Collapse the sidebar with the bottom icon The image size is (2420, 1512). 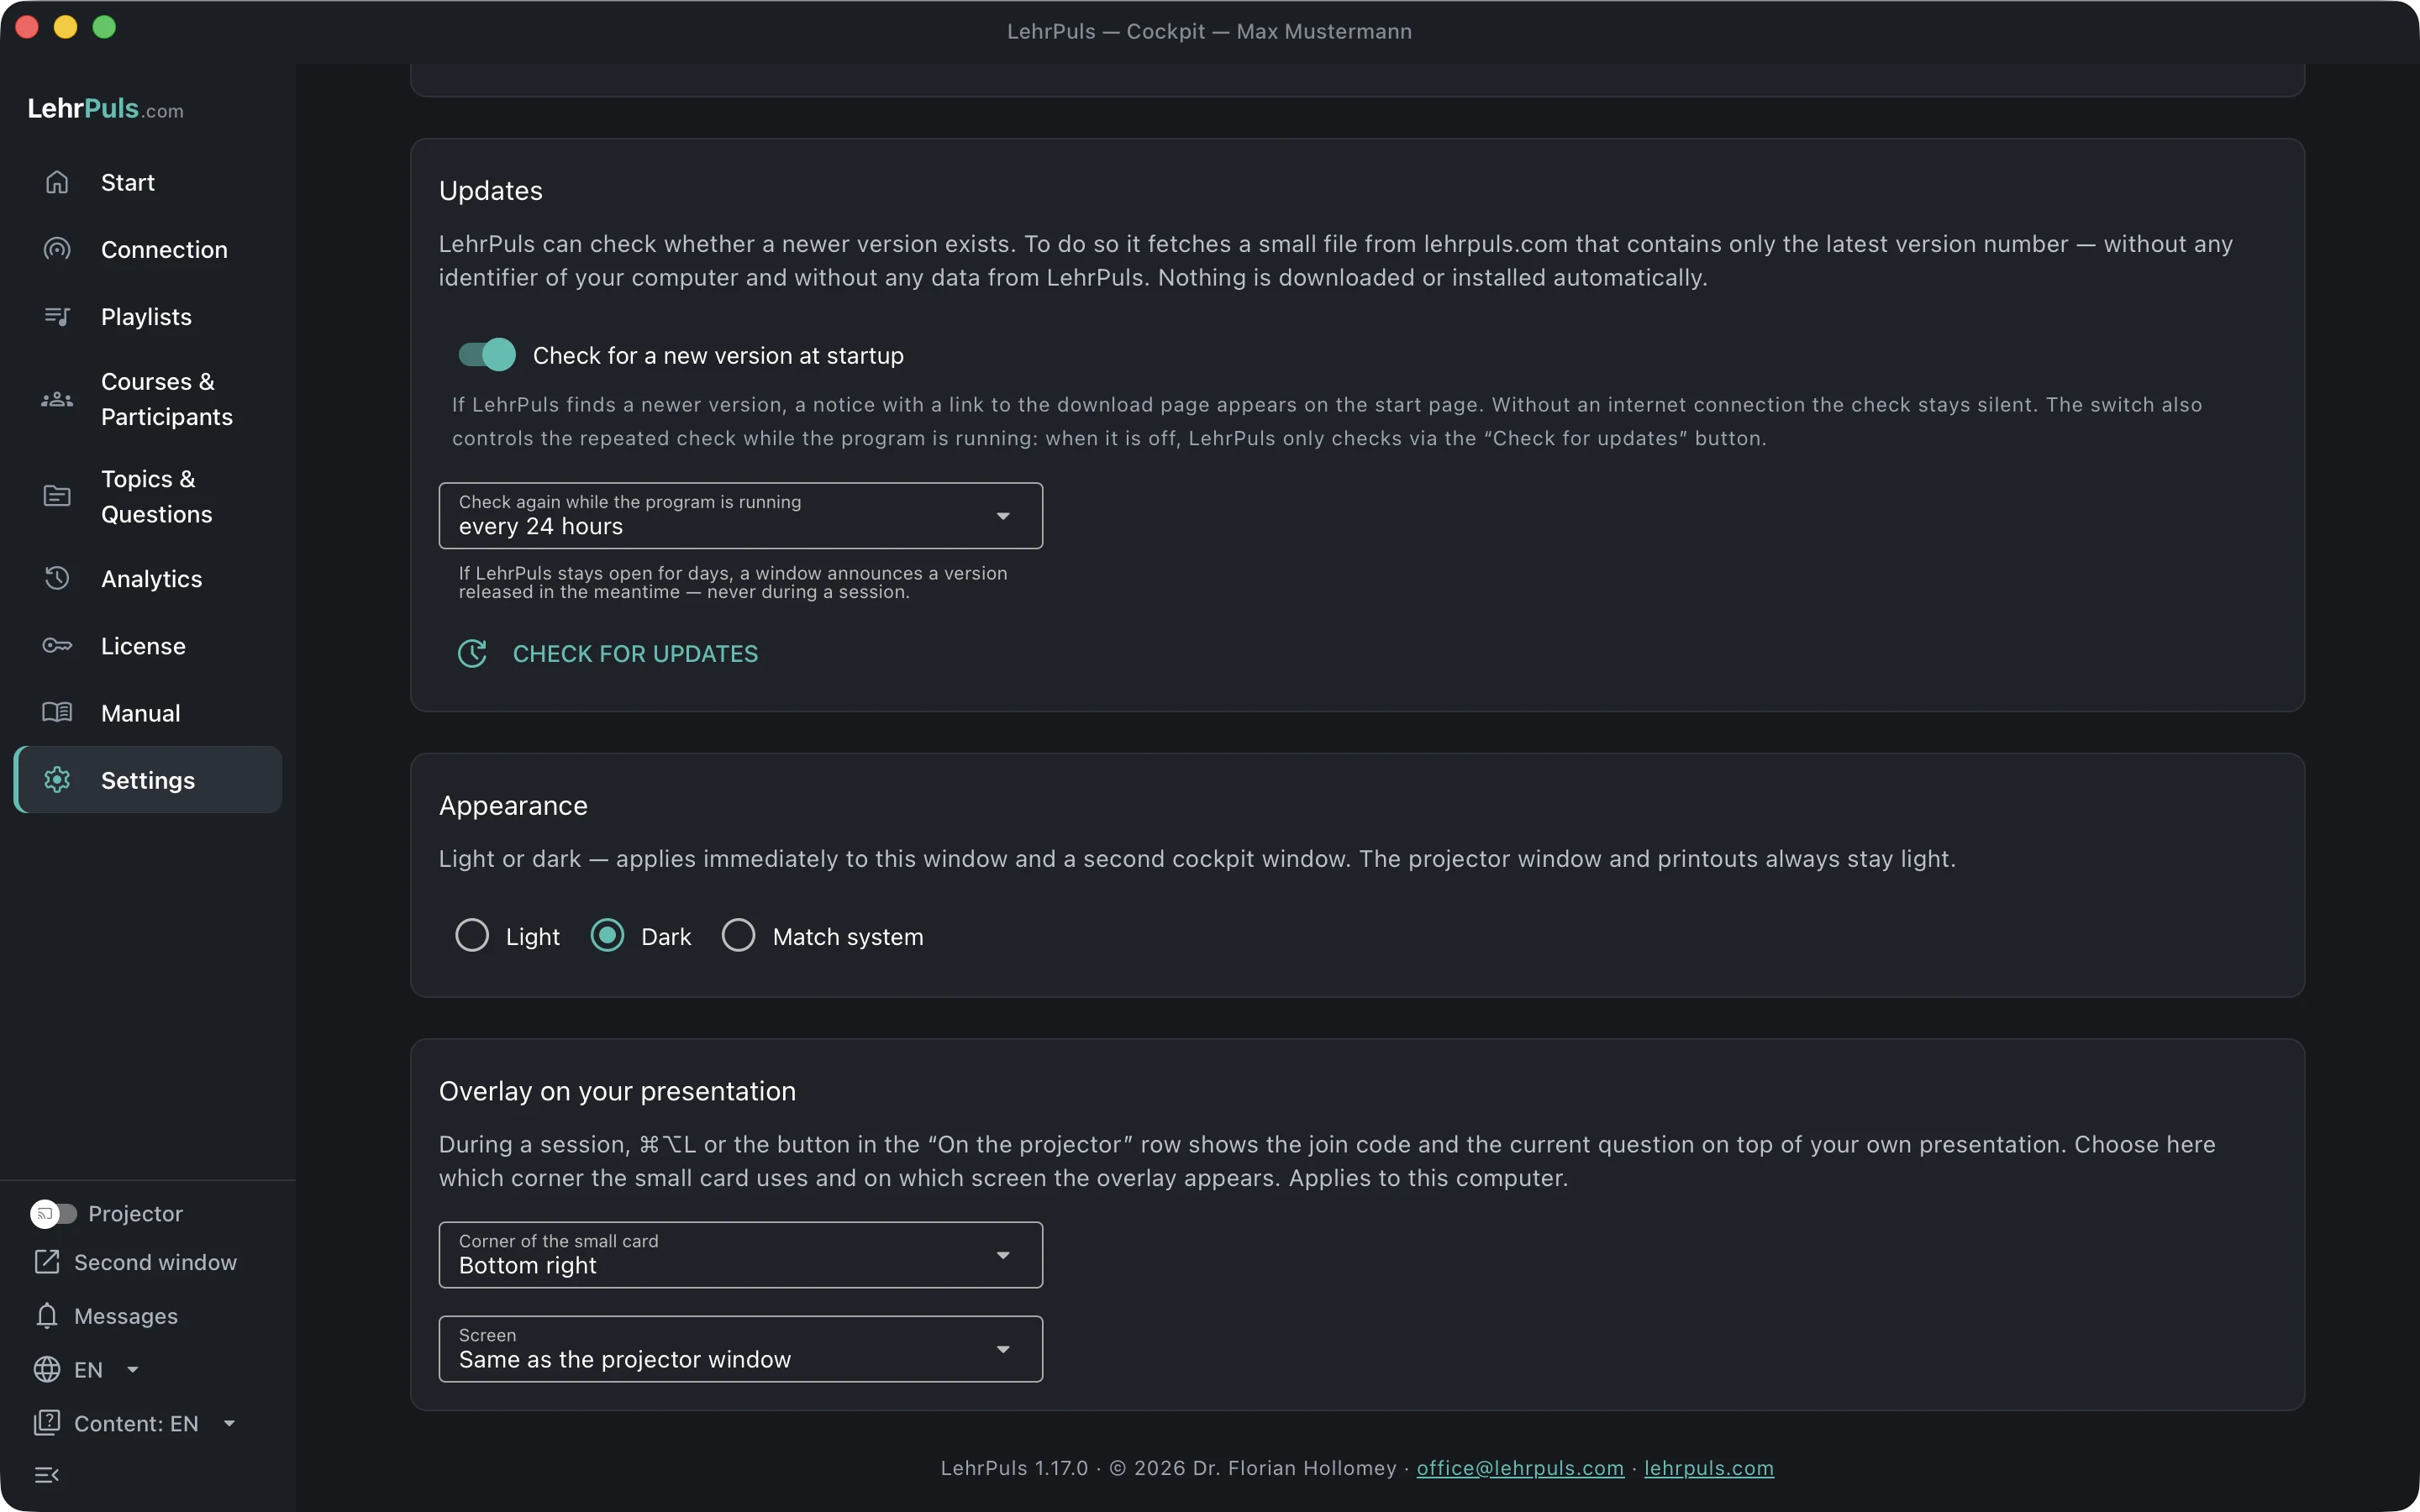tap(47, 1475)
